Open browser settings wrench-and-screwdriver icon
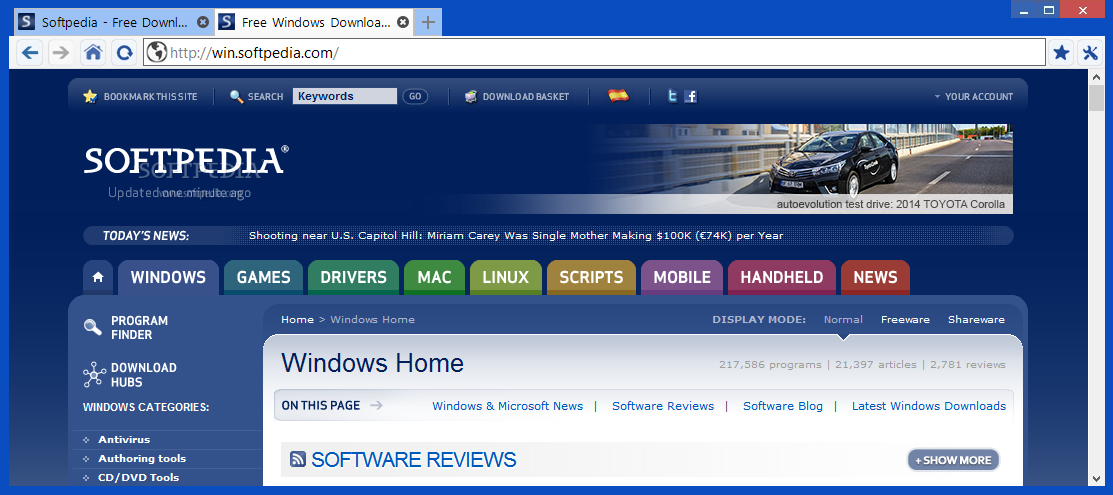This screenshot has width=1113, height=495. tap(1090, 53)
